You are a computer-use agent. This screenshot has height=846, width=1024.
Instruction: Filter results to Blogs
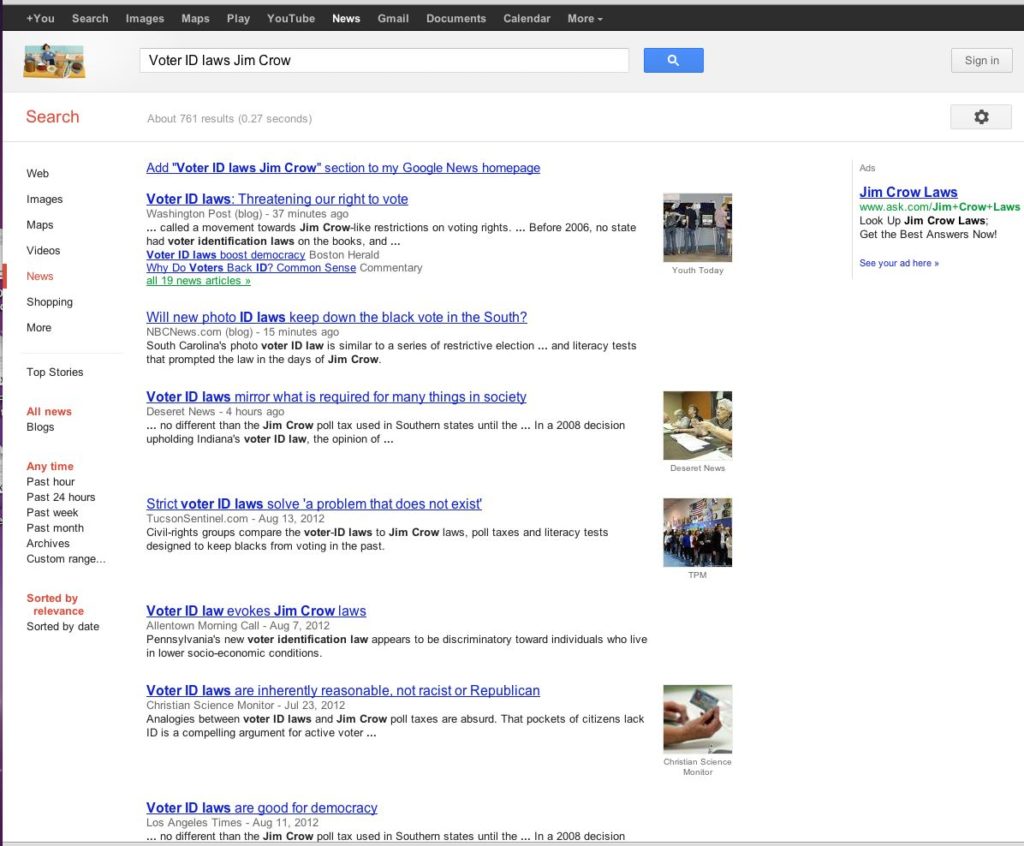40,427
